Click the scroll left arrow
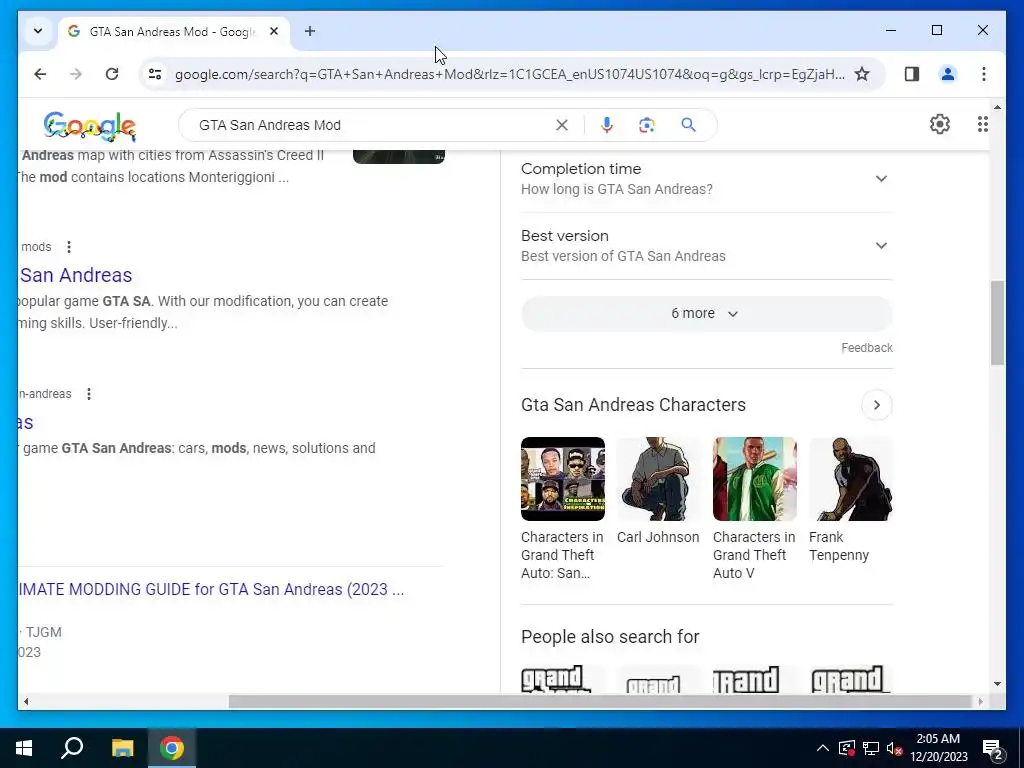The height and width of the screenshot is (768, 1024). point(25,701)
